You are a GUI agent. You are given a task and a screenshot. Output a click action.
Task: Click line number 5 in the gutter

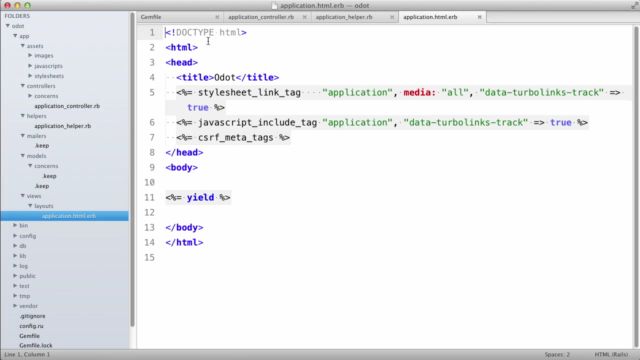pos(152,93)
